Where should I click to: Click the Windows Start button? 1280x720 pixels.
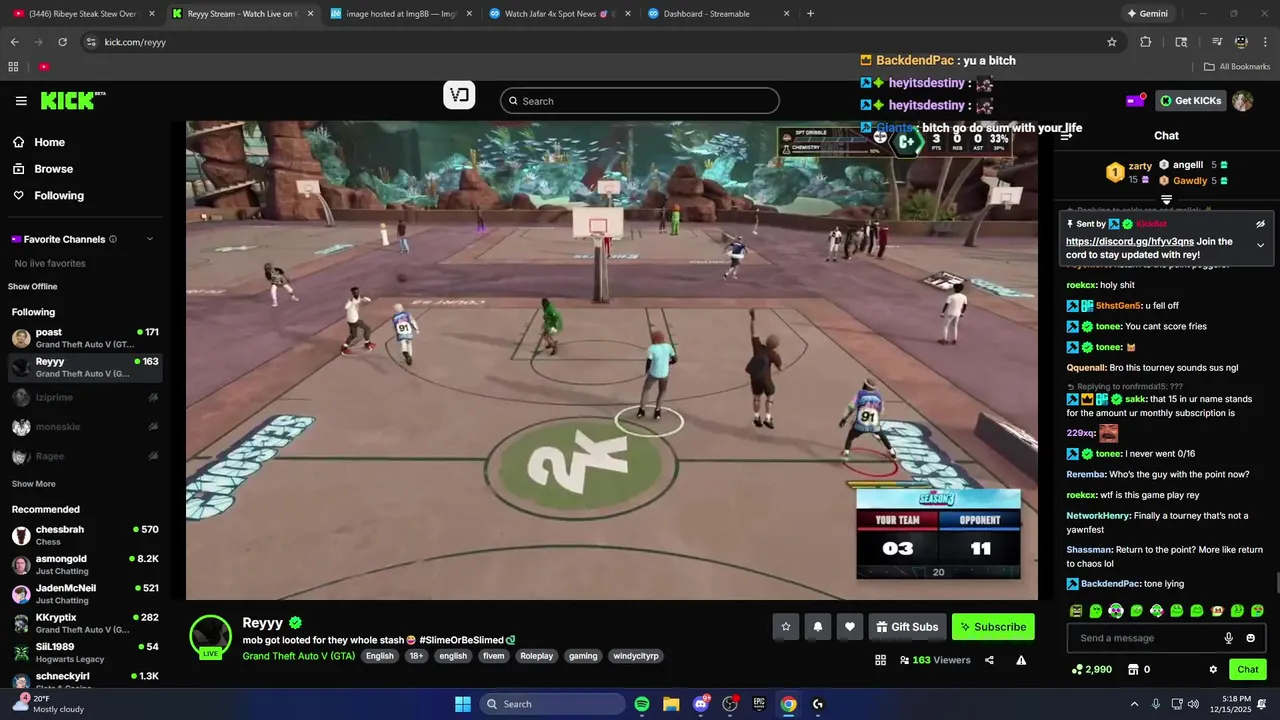point(463,704)
